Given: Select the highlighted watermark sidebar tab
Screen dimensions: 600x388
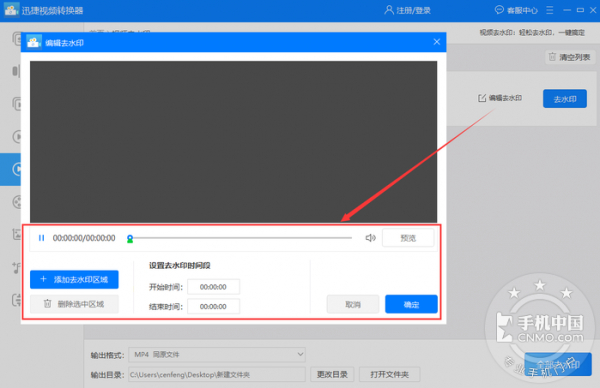Looking at the screenshot, I should coord(10,169).
